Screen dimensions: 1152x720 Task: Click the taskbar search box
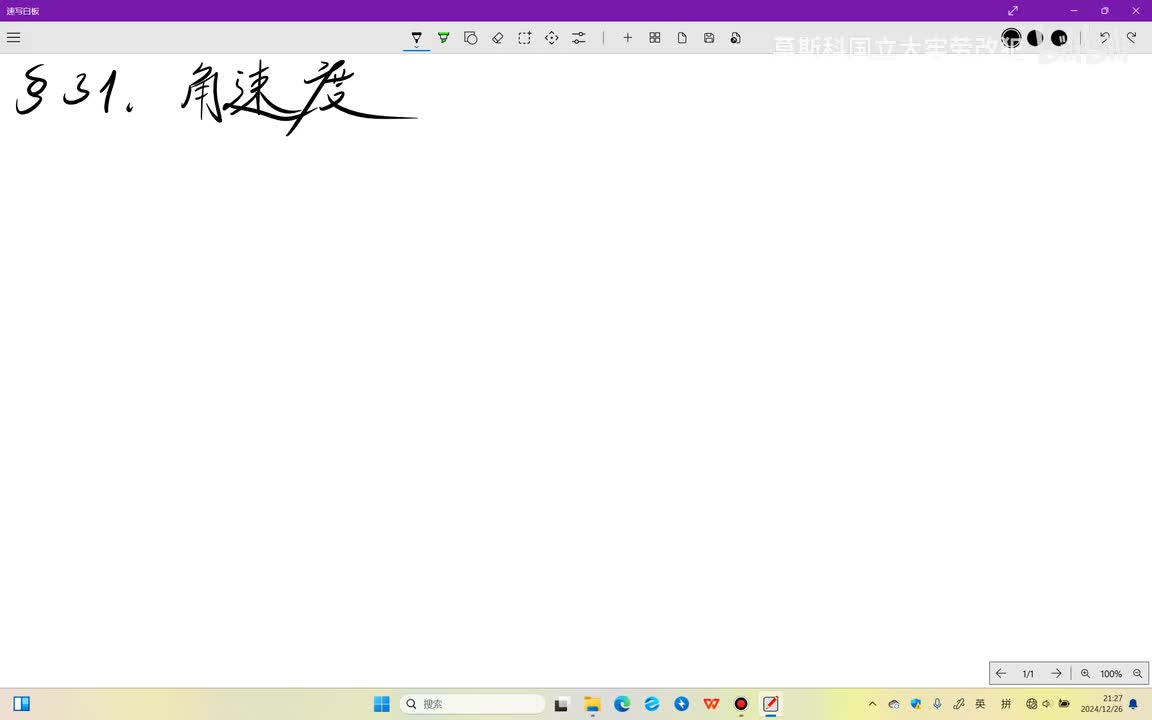472,704
